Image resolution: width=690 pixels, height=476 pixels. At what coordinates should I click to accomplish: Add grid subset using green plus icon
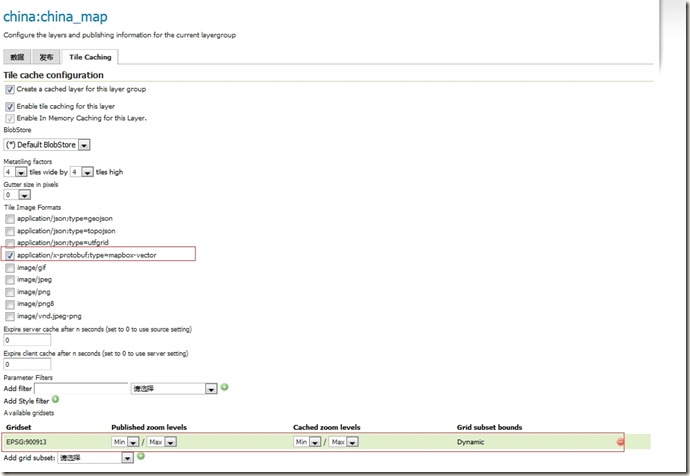pyautogui.click(x=141, y=456)
